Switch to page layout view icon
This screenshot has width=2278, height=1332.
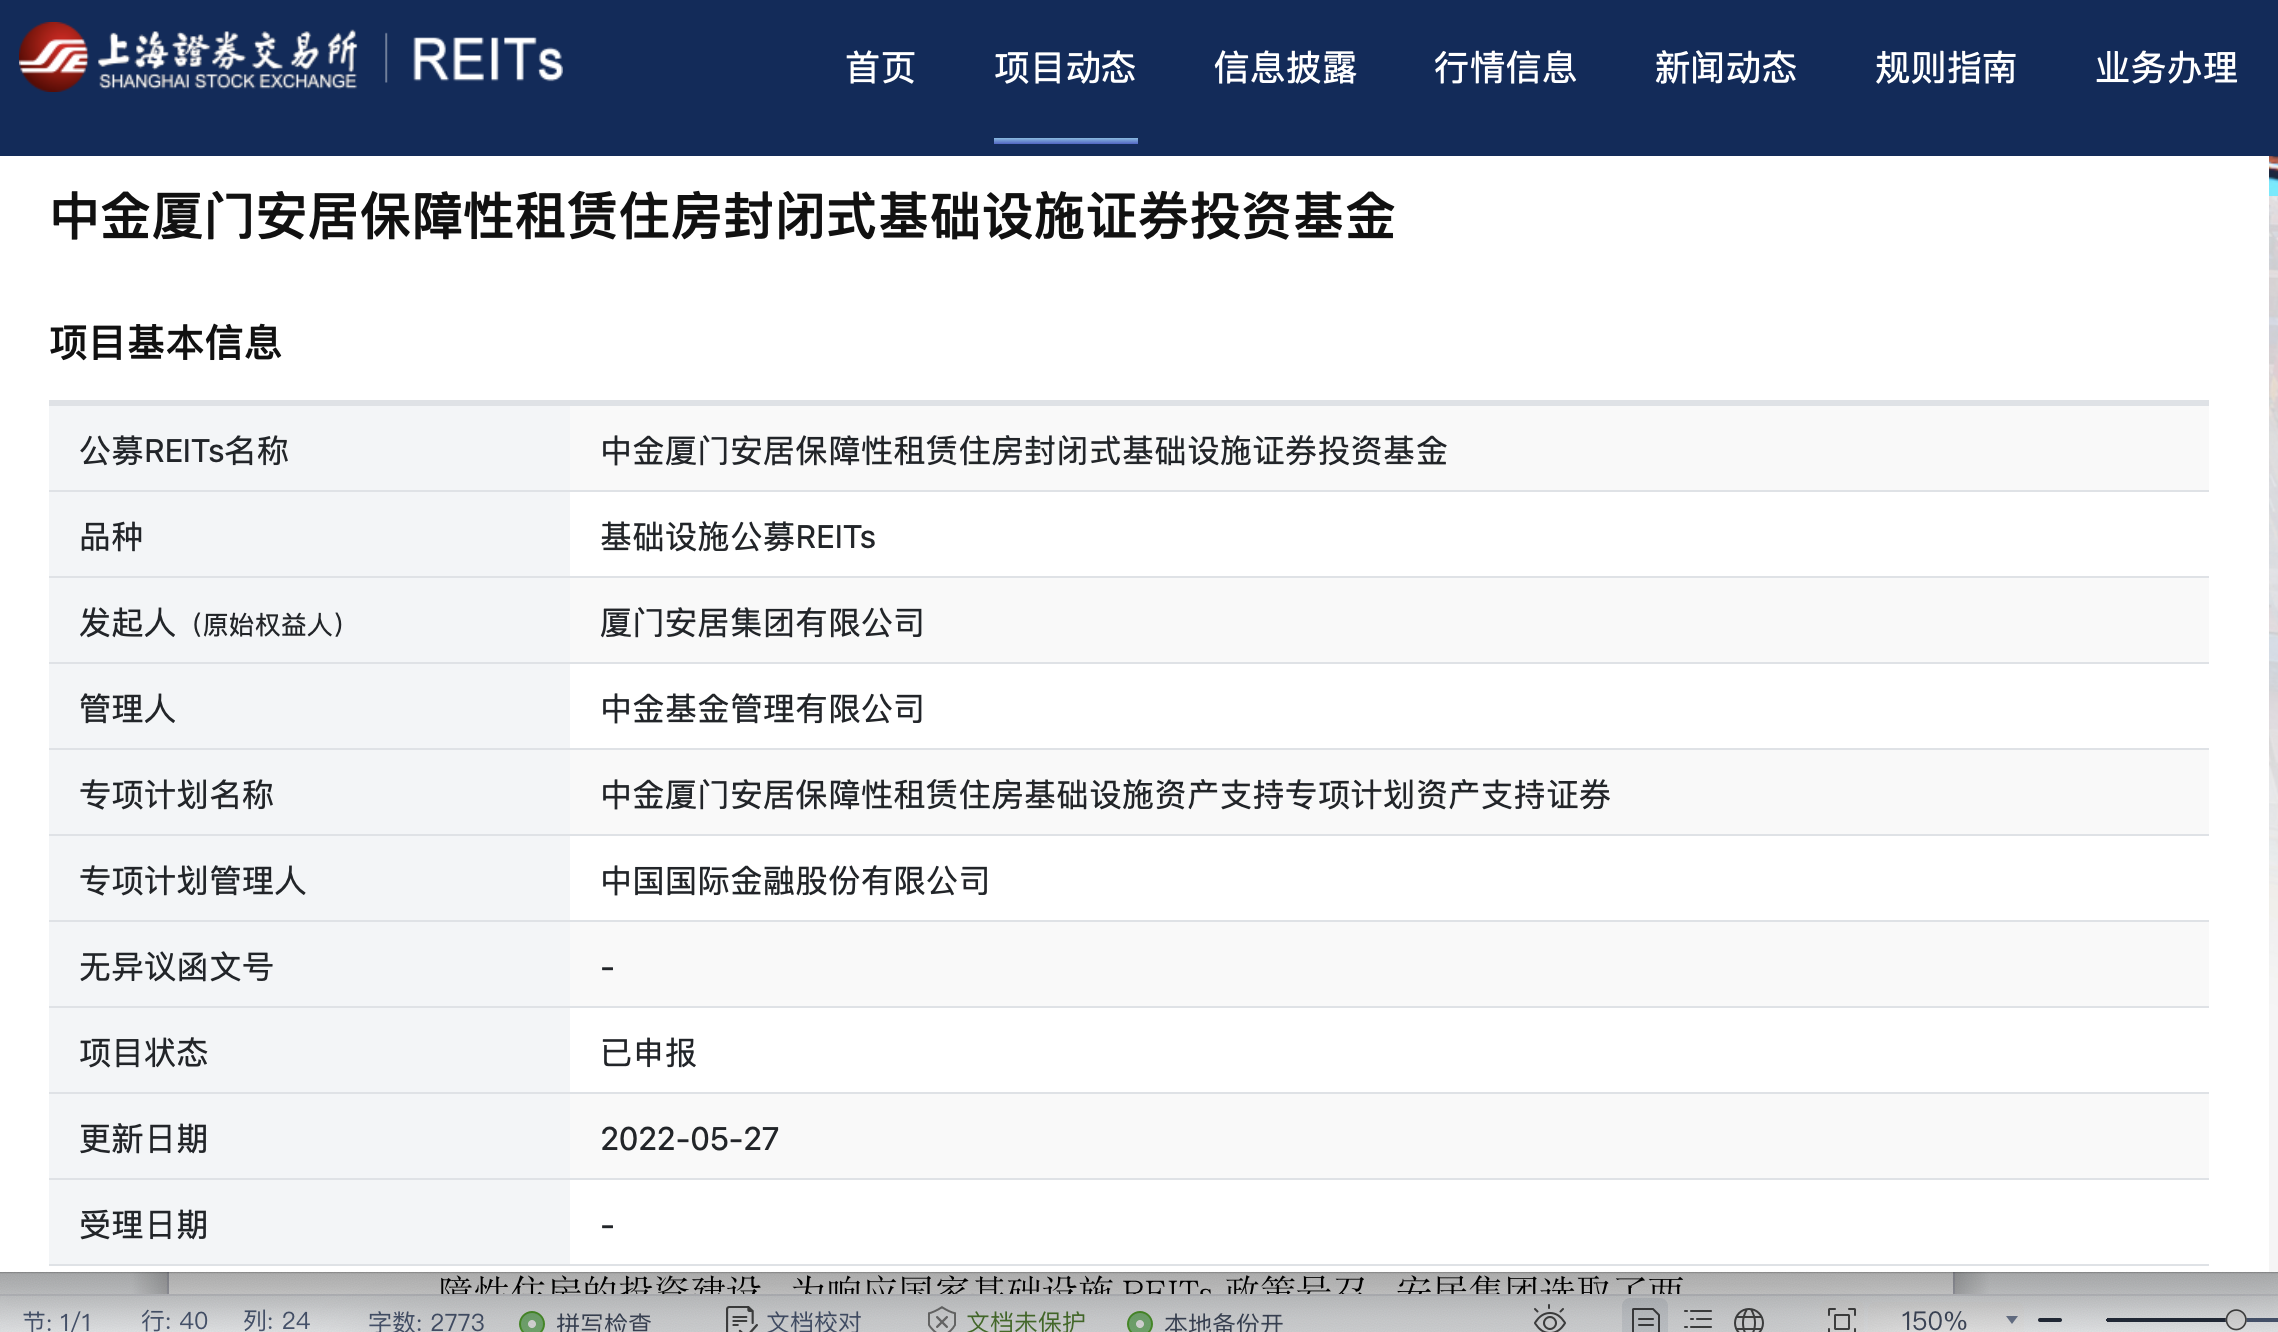click(1645, 1320)
